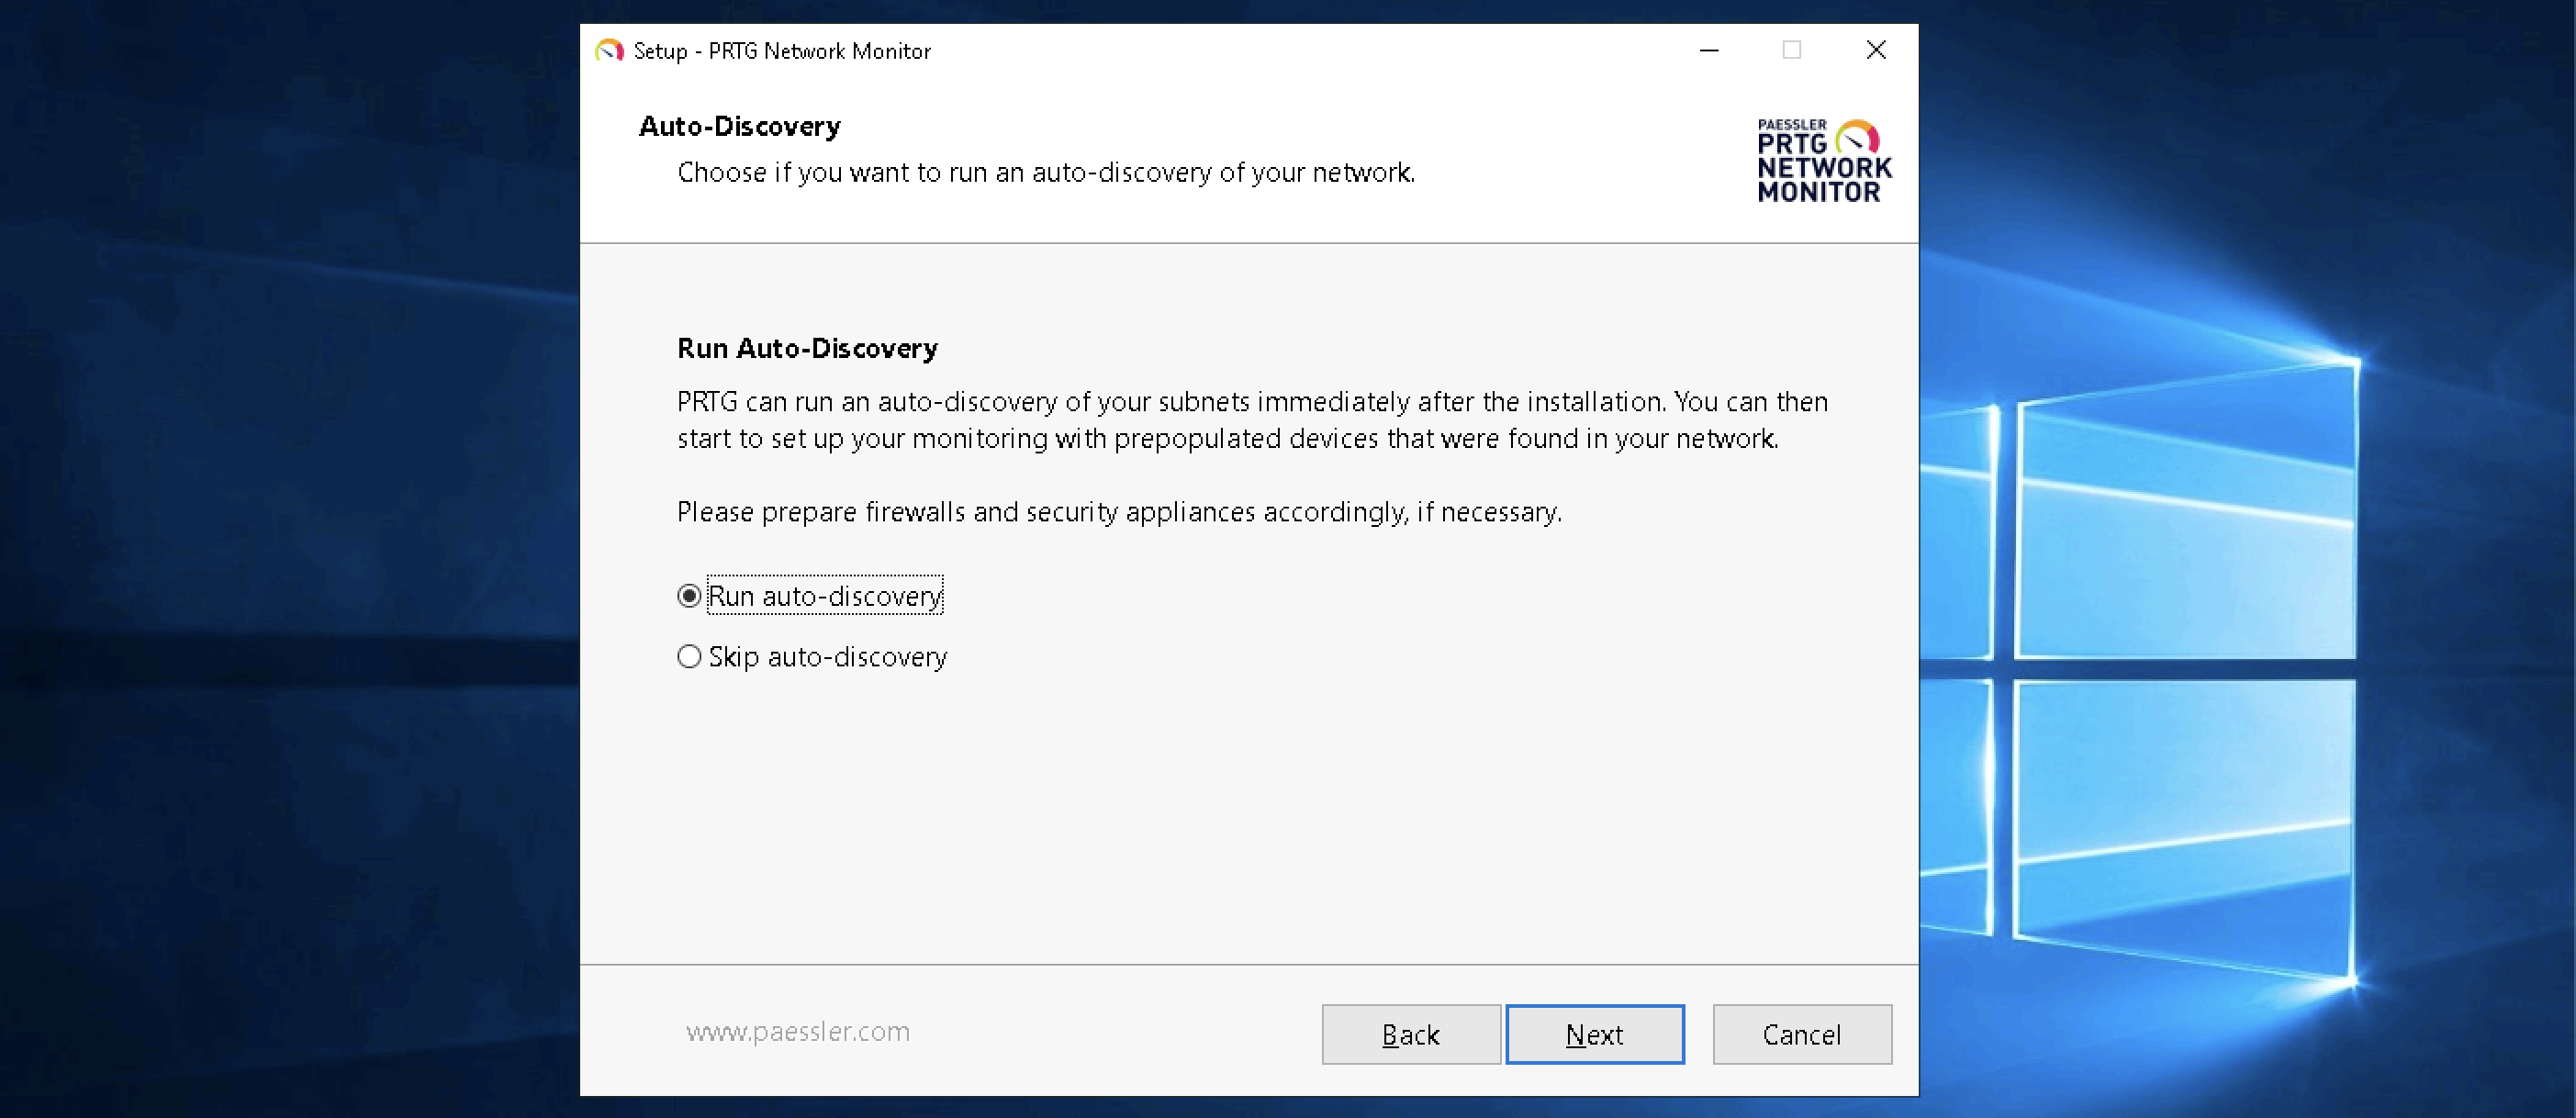This screenshot has height=1118, width=2576.
Task: Select the Run auto-discovery radio button
Action: 689,596
